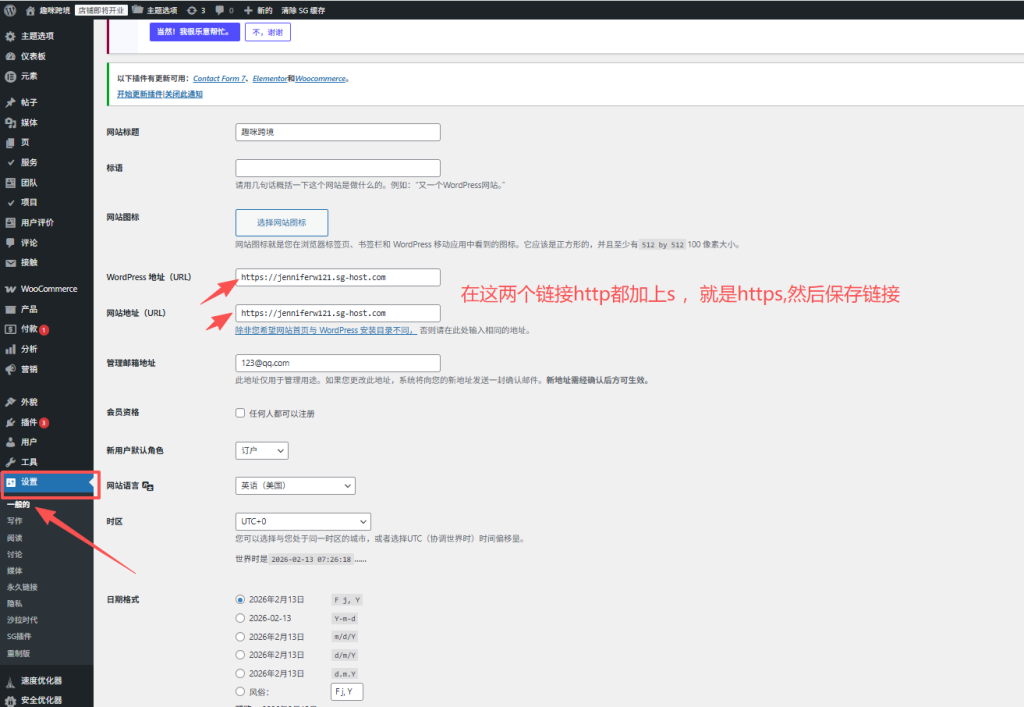
Task: Open the Contact Form 7 update link
Action: tap(220, 78)
